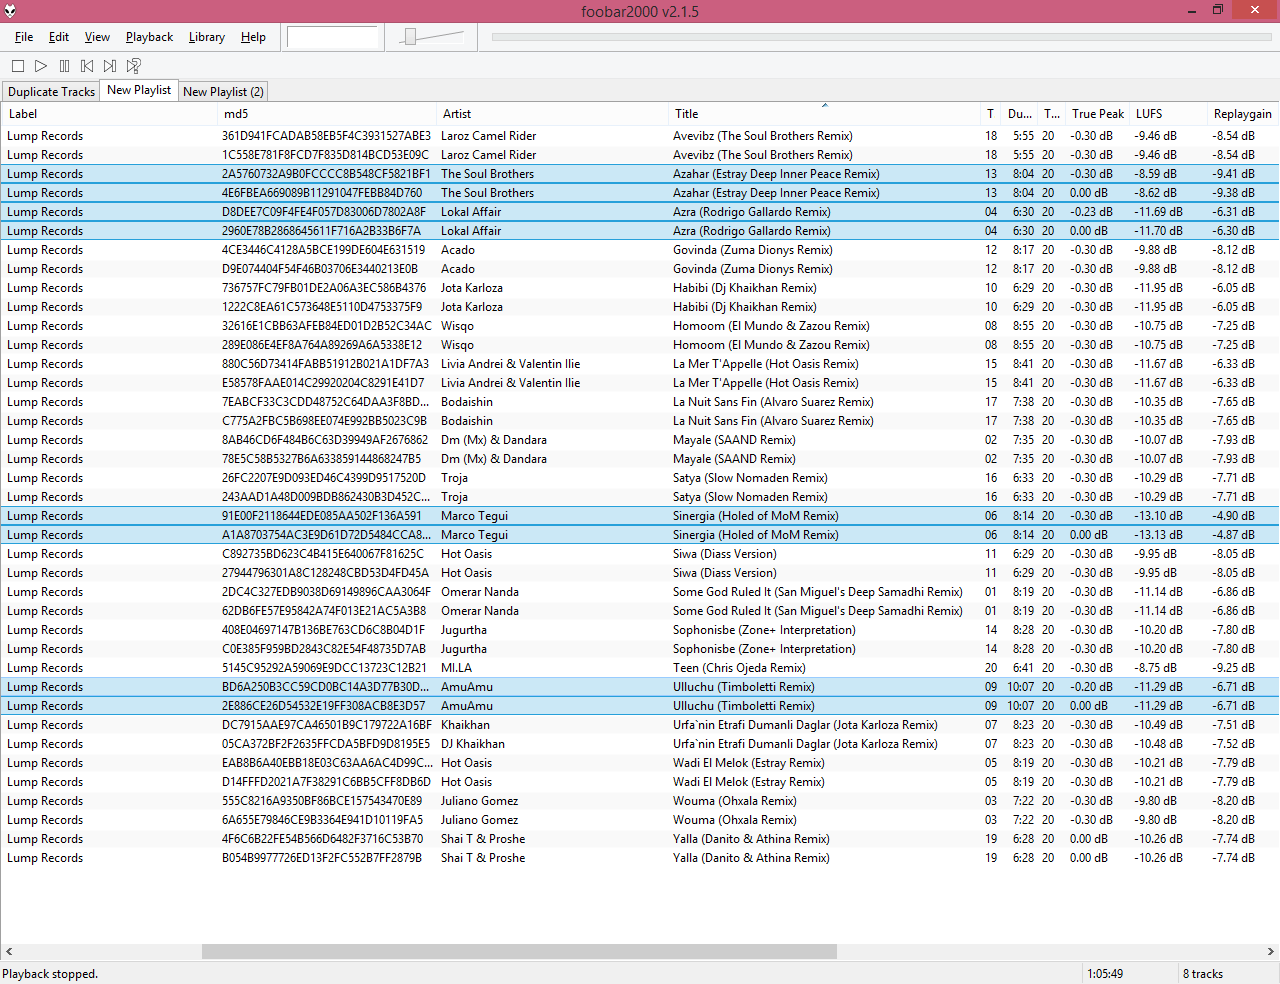Open the Library menu
This screenshot has height=984, width=1280.
(x=206, y=37)
